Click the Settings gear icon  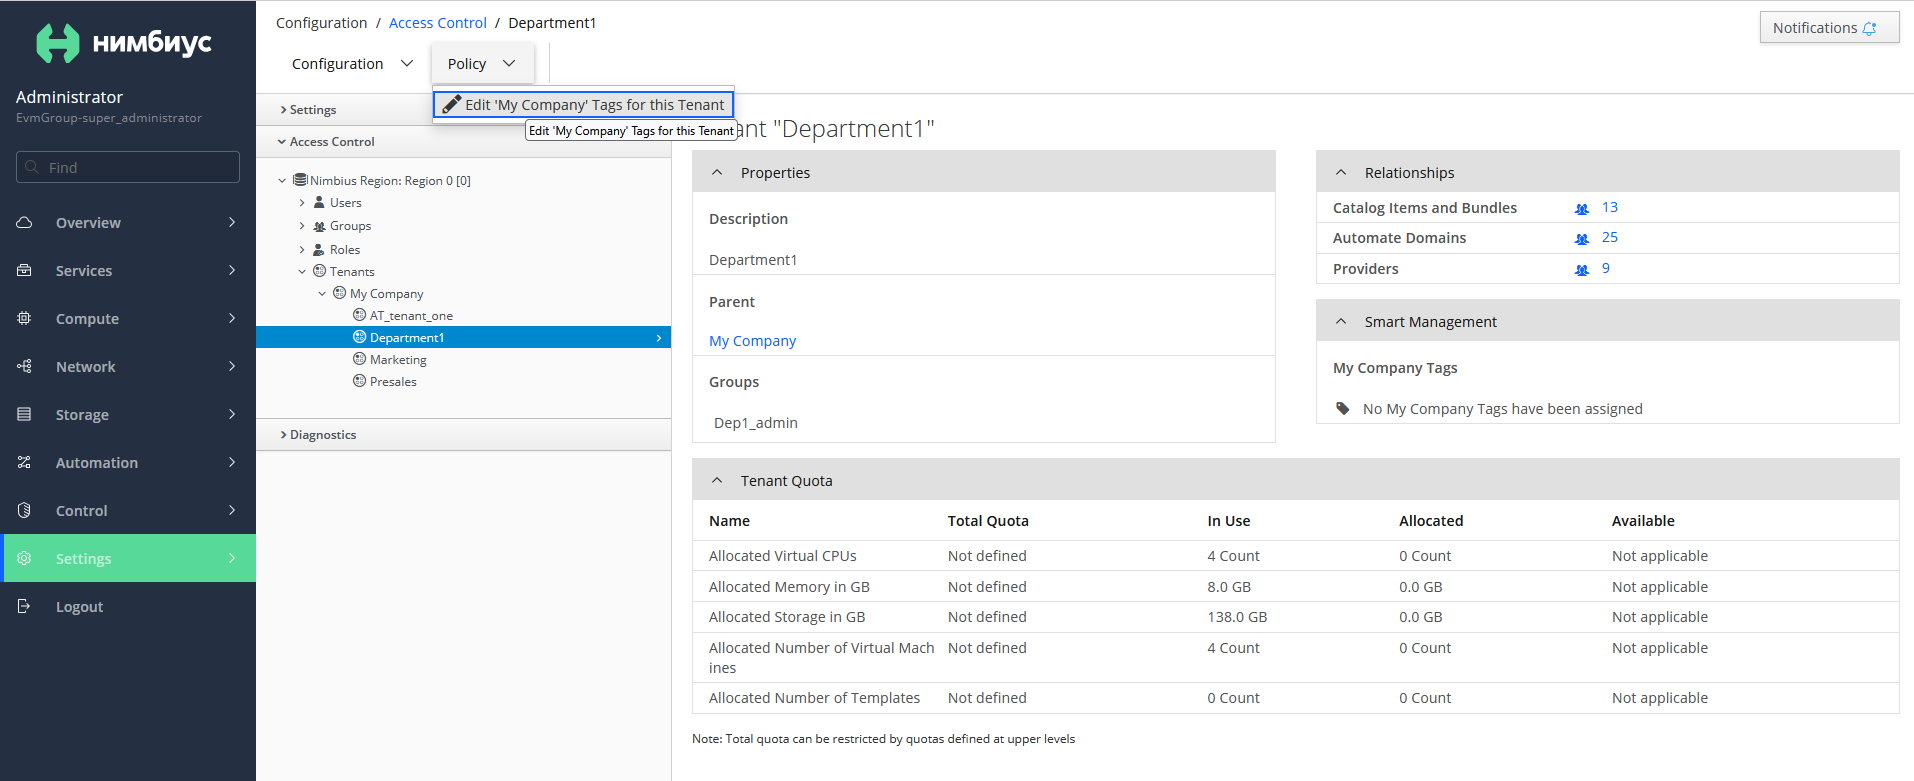[x=25, y=558]
